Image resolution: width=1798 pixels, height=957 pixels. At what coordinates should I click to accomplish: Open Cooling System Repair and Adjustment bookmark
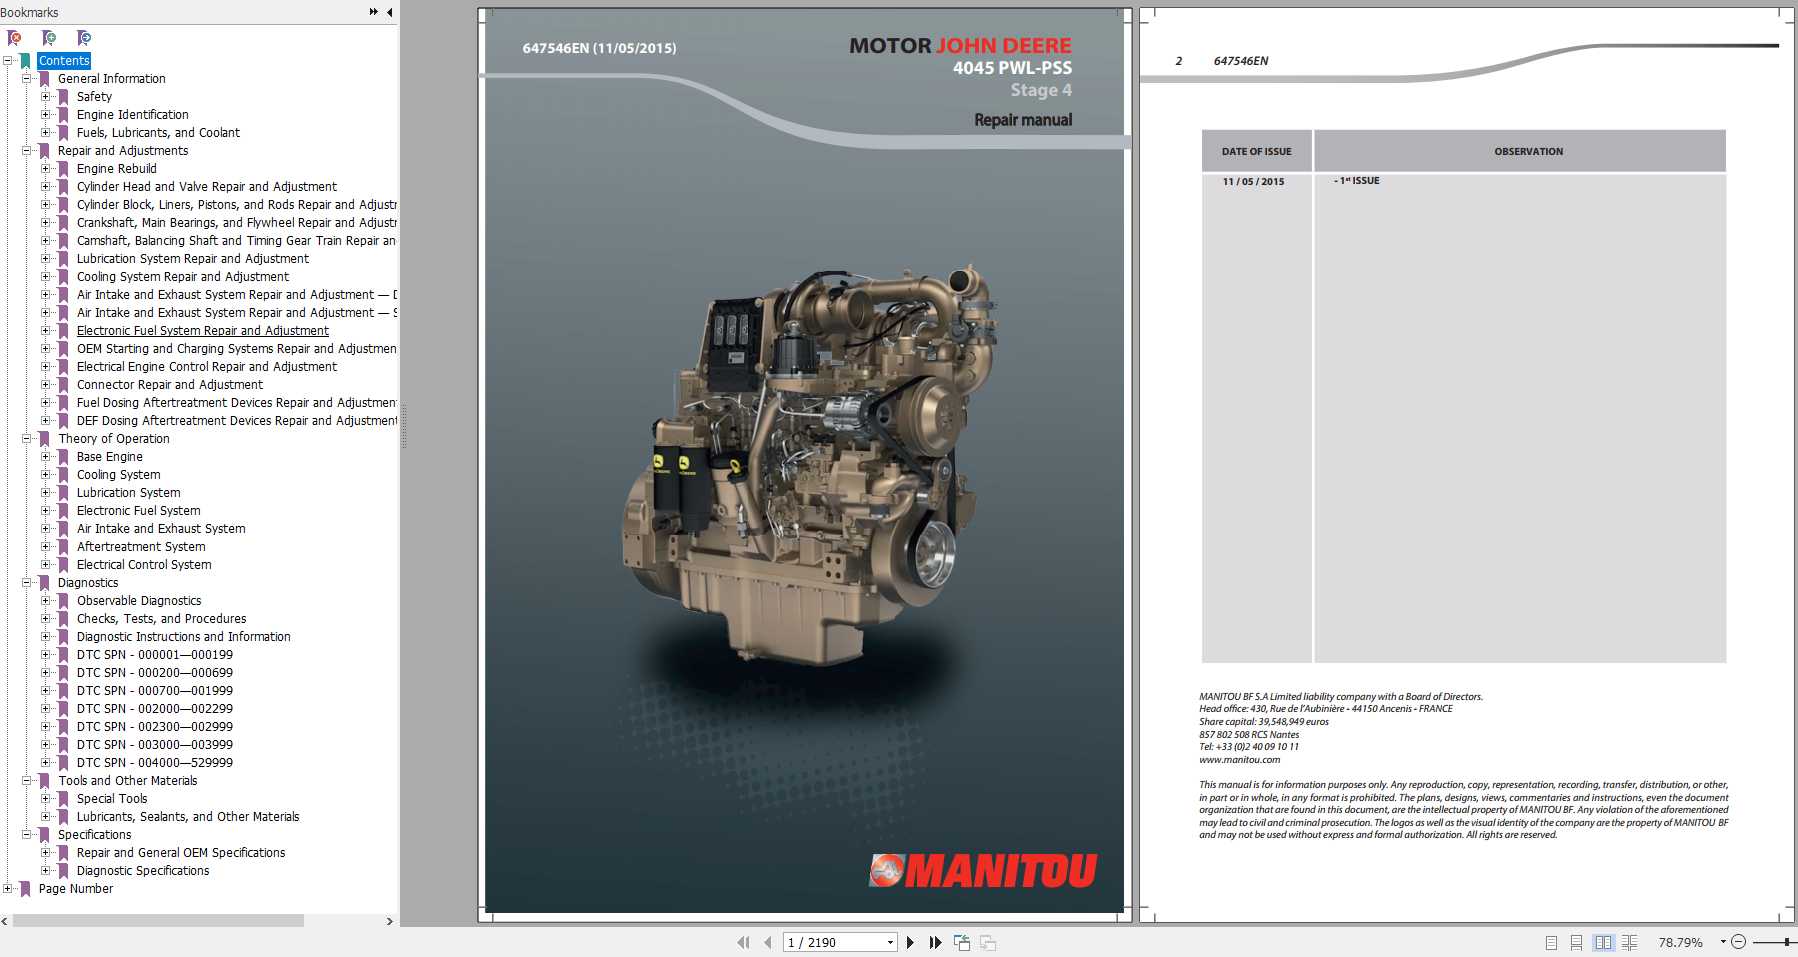[182, 277]
